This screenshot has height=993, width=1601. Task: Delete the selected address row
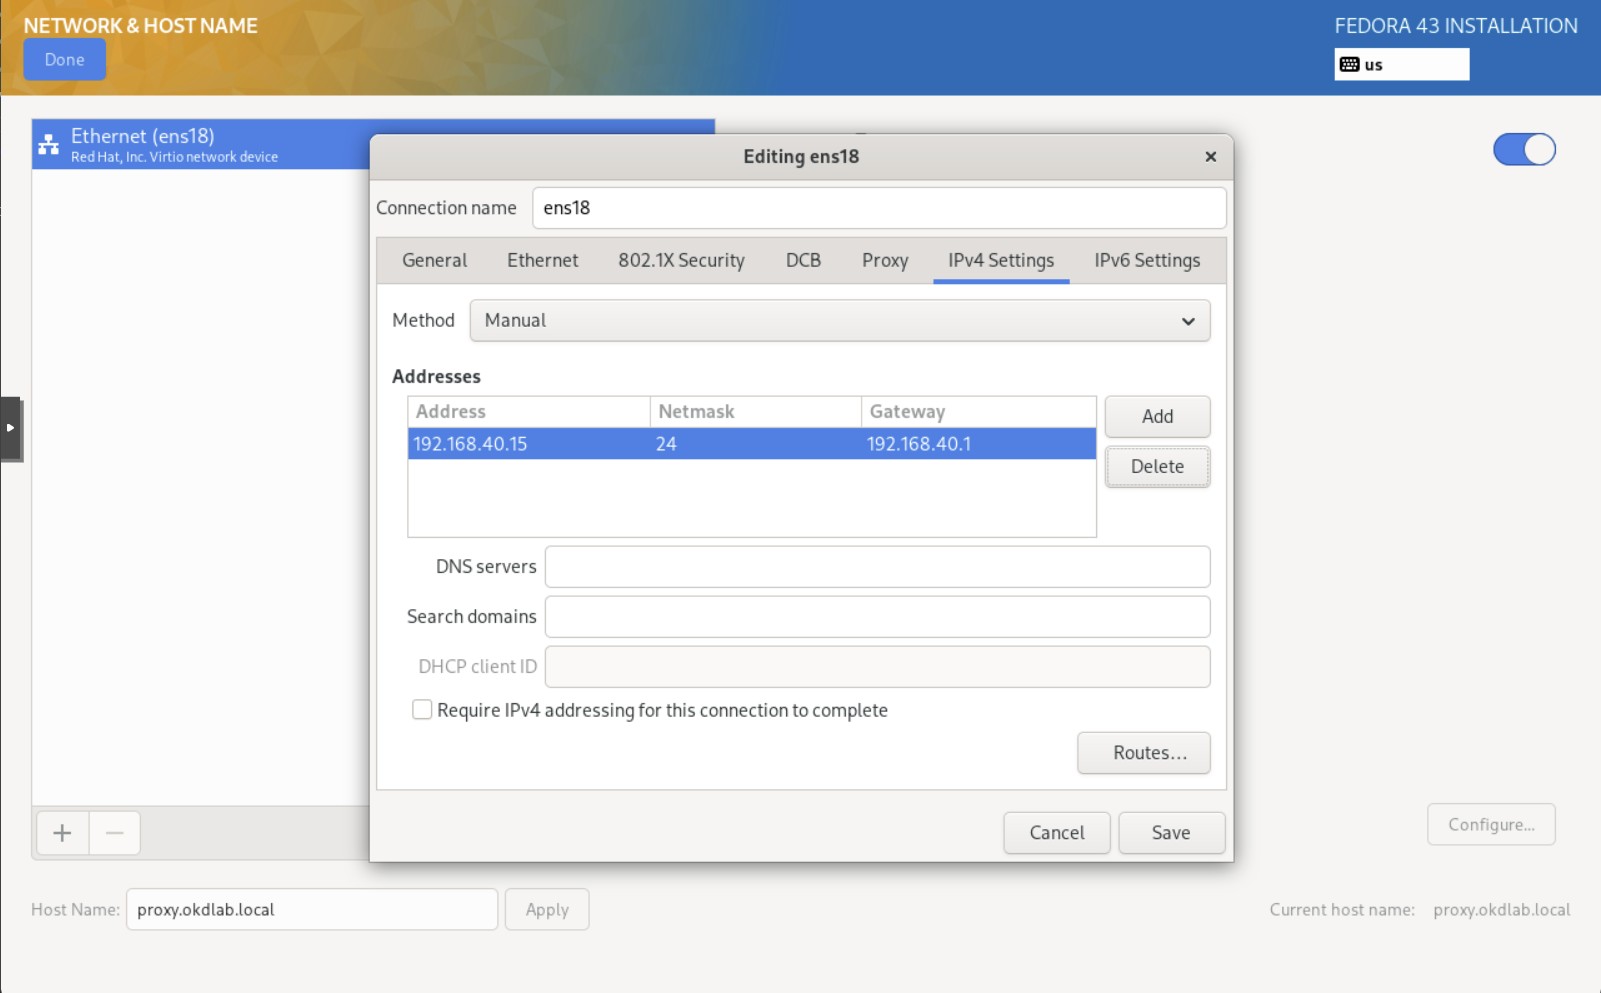click(x=1156, y=467)
